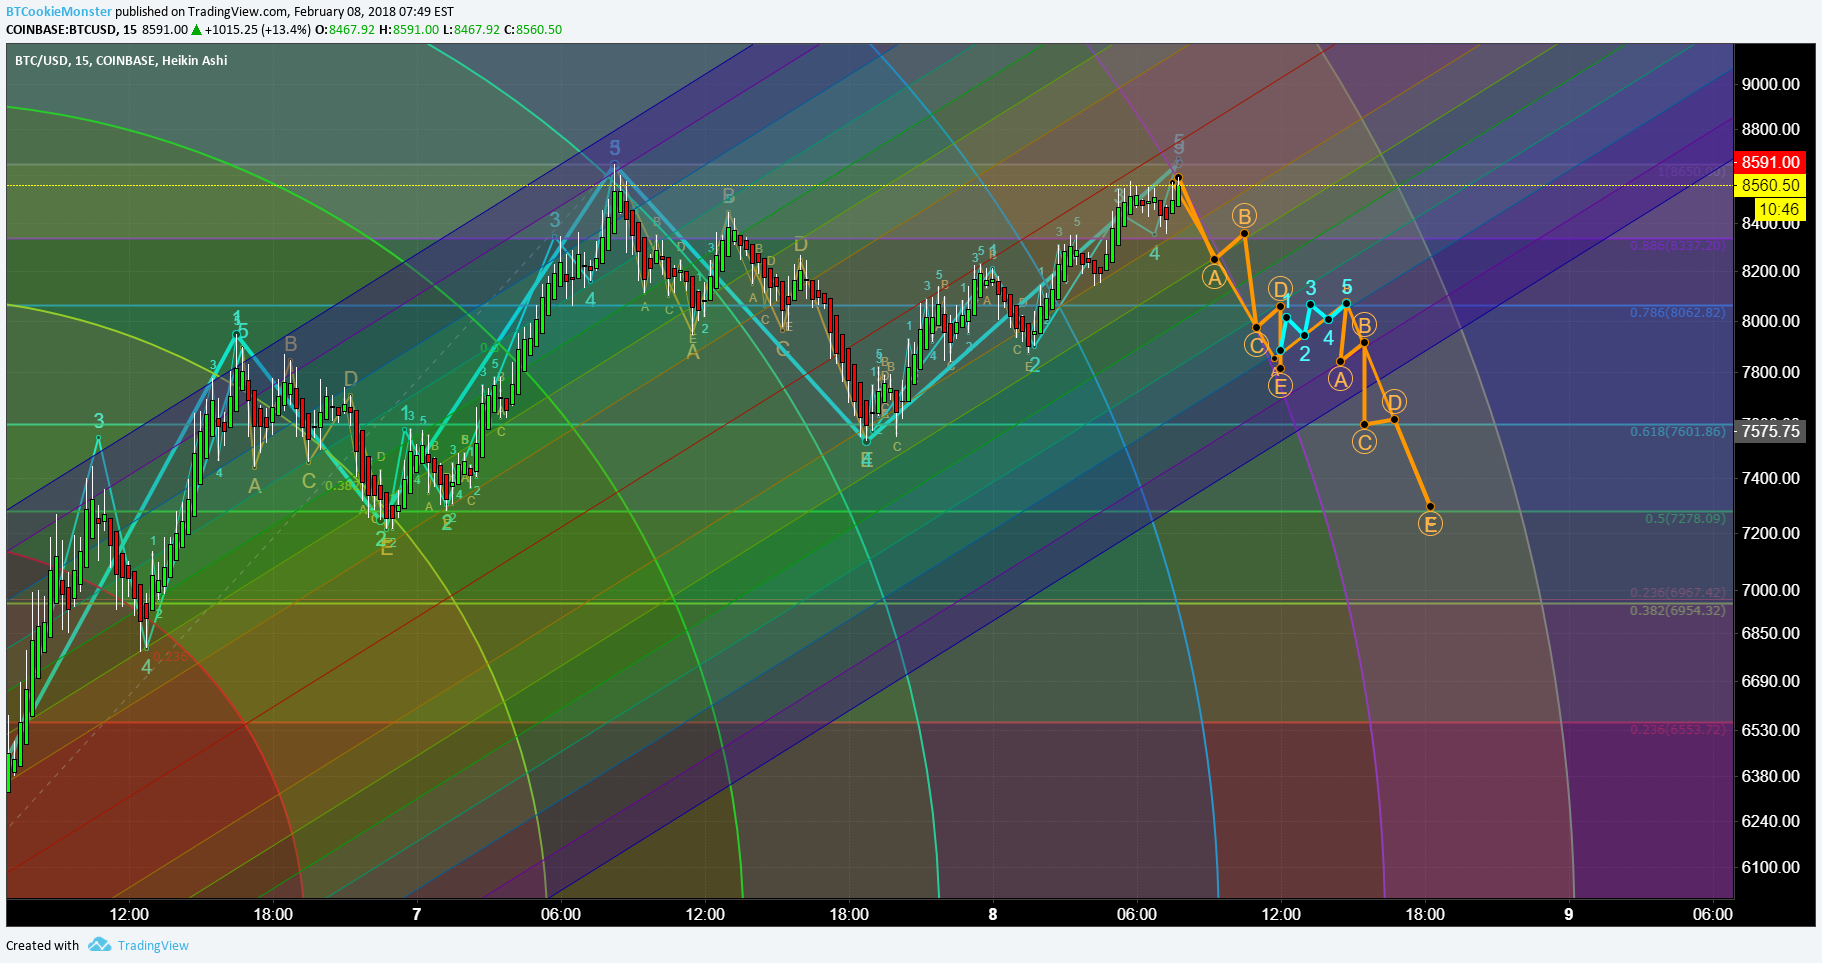
Task: Select the COINBASE:BTCUSD, 15 symbol text
Action: pyautogui.click(x=71, y=30)
